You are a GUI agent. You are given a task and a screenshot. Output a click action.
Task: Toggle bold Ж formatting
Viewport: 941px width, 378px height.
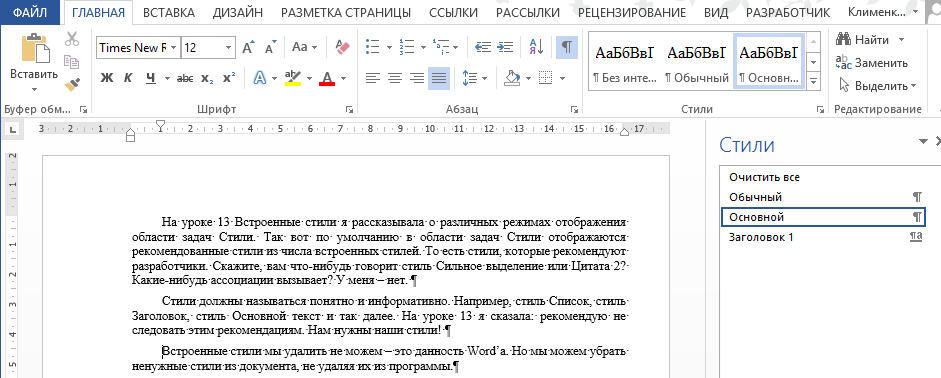107,78
